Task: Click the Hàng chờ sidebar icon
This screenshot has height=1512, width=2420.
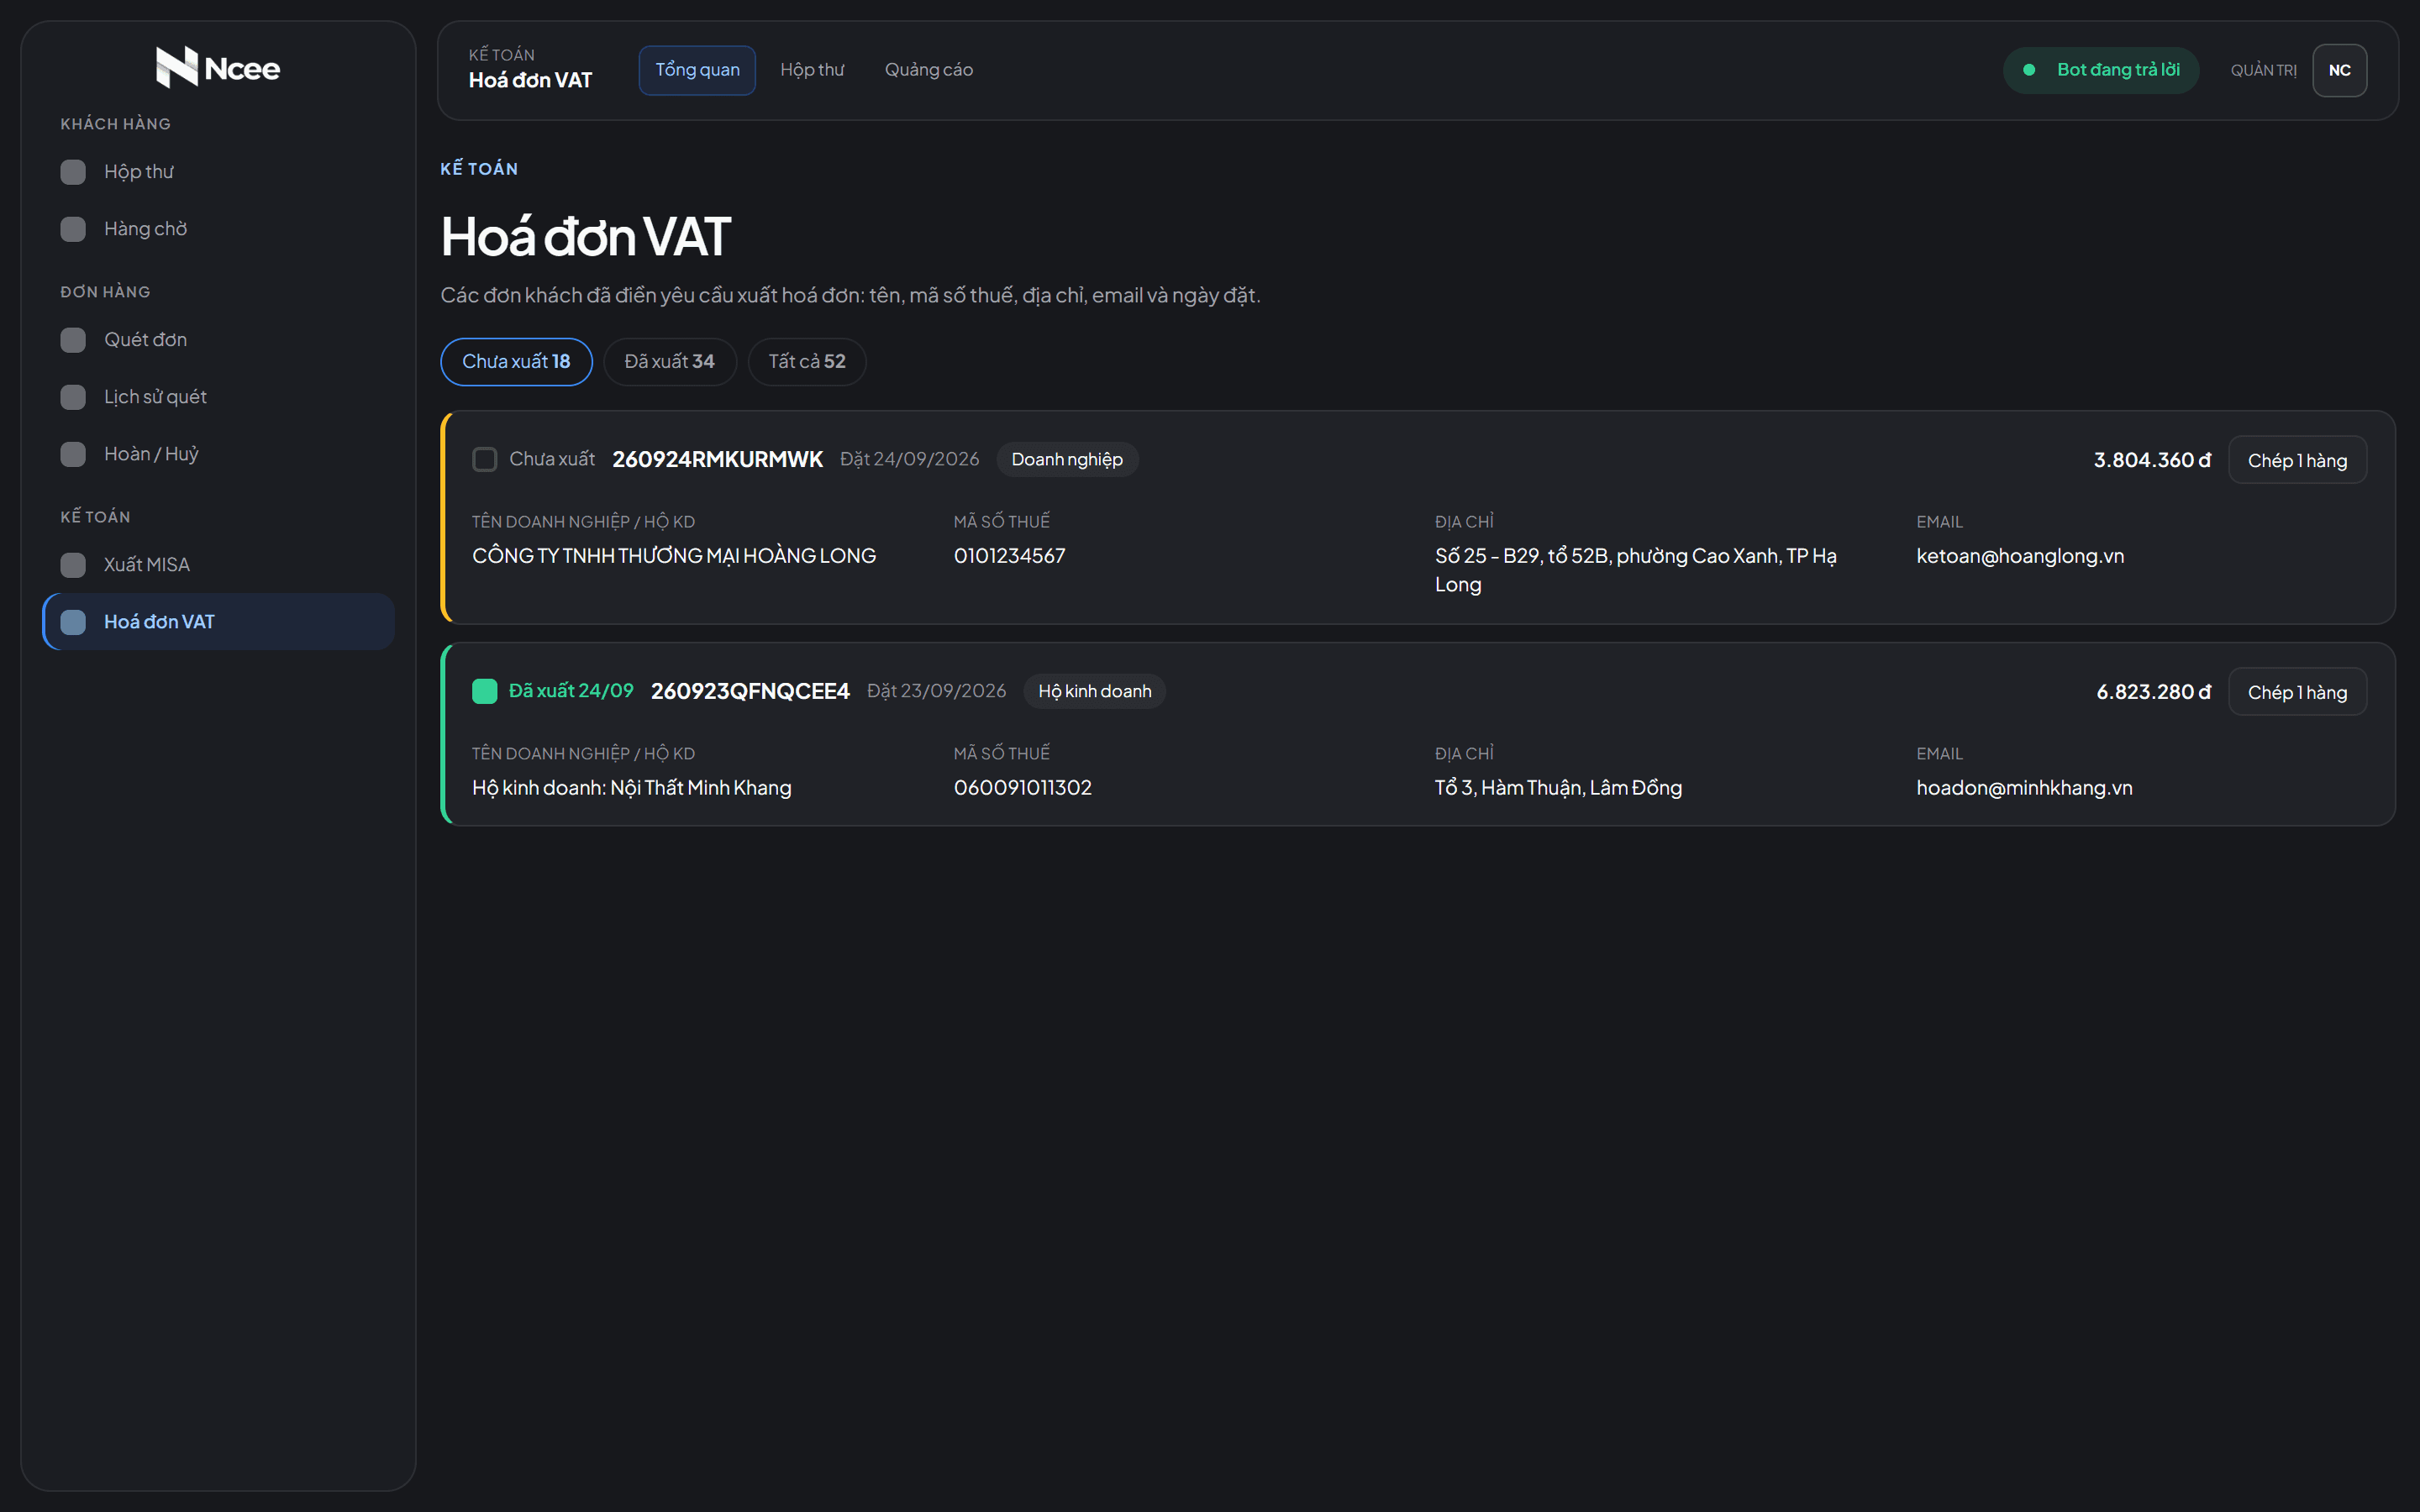Action: (73, 229)
